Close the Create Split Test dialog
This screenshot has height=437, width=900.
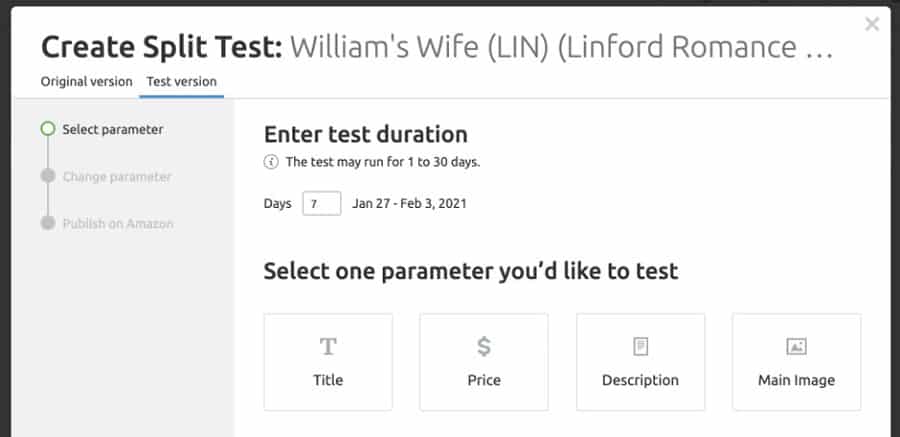[x=872, y=24]
